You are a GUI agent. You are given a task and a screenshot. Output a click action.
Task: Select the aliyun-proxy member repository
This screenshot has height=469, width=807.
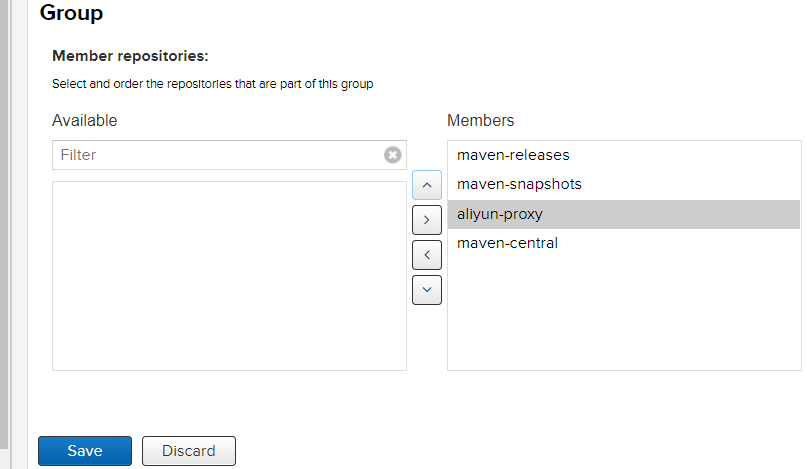[x=500, y=214]
